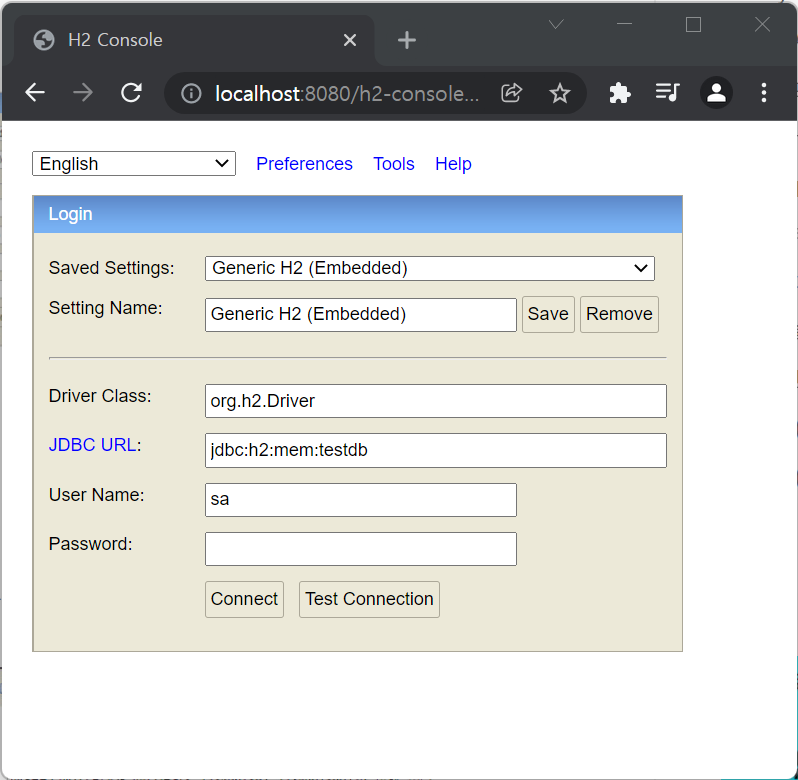The image size is (798, 780).
Task: Bookmark this page with star icon
Action: pos(560,93)
